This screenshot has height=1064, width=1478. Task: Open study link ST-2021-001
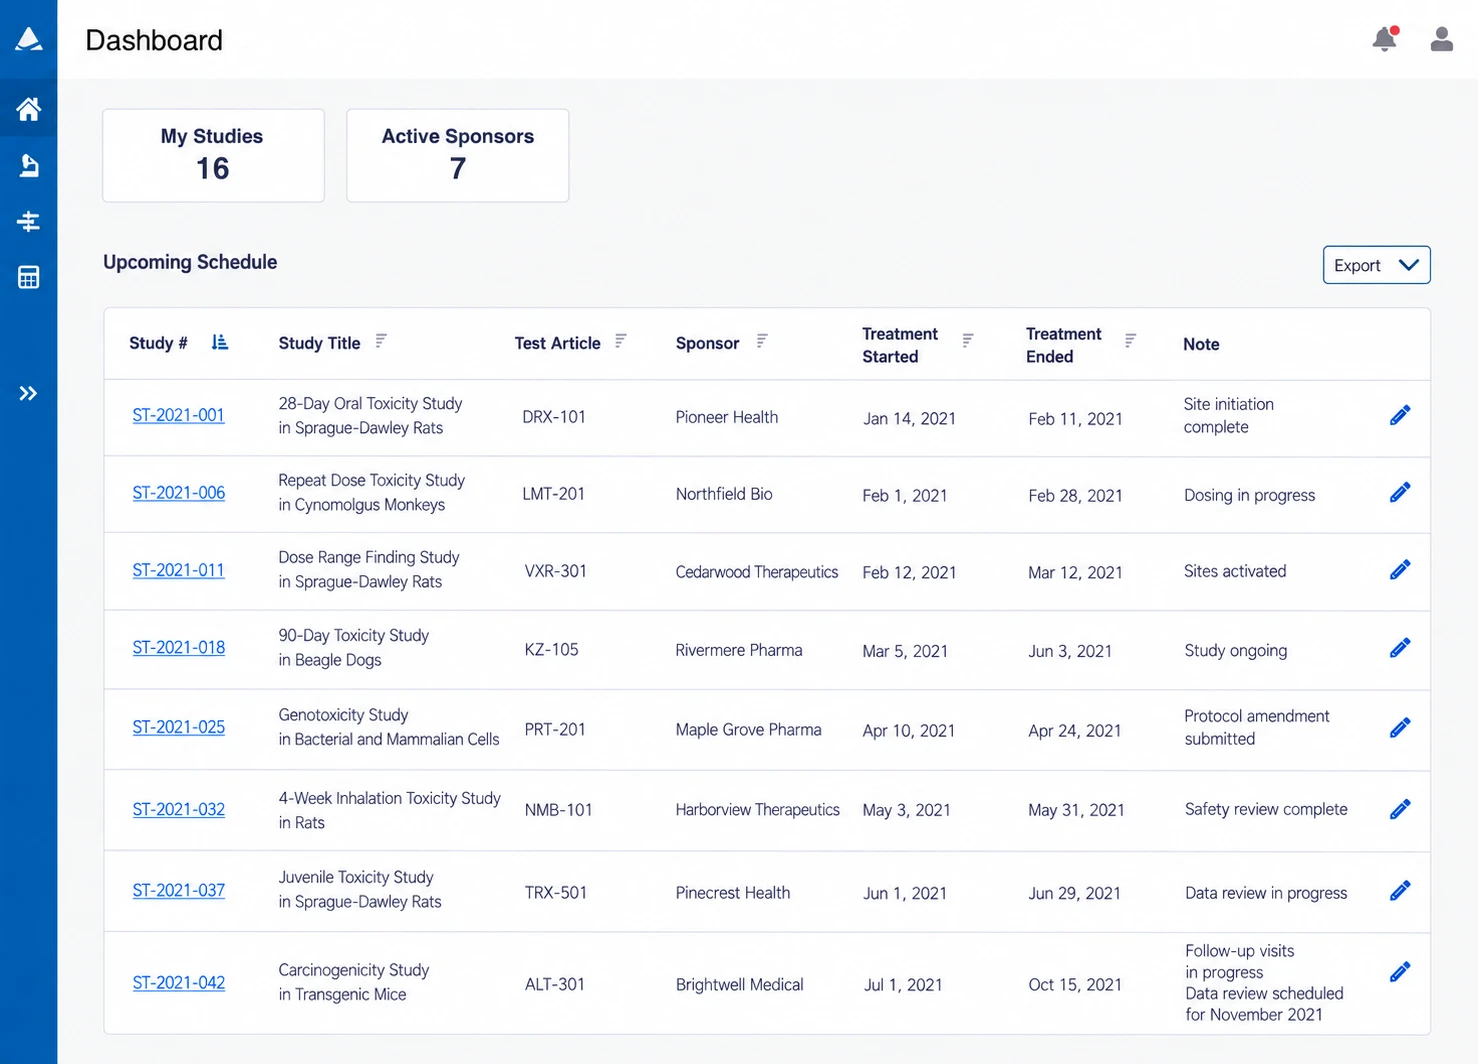(179, 415)
